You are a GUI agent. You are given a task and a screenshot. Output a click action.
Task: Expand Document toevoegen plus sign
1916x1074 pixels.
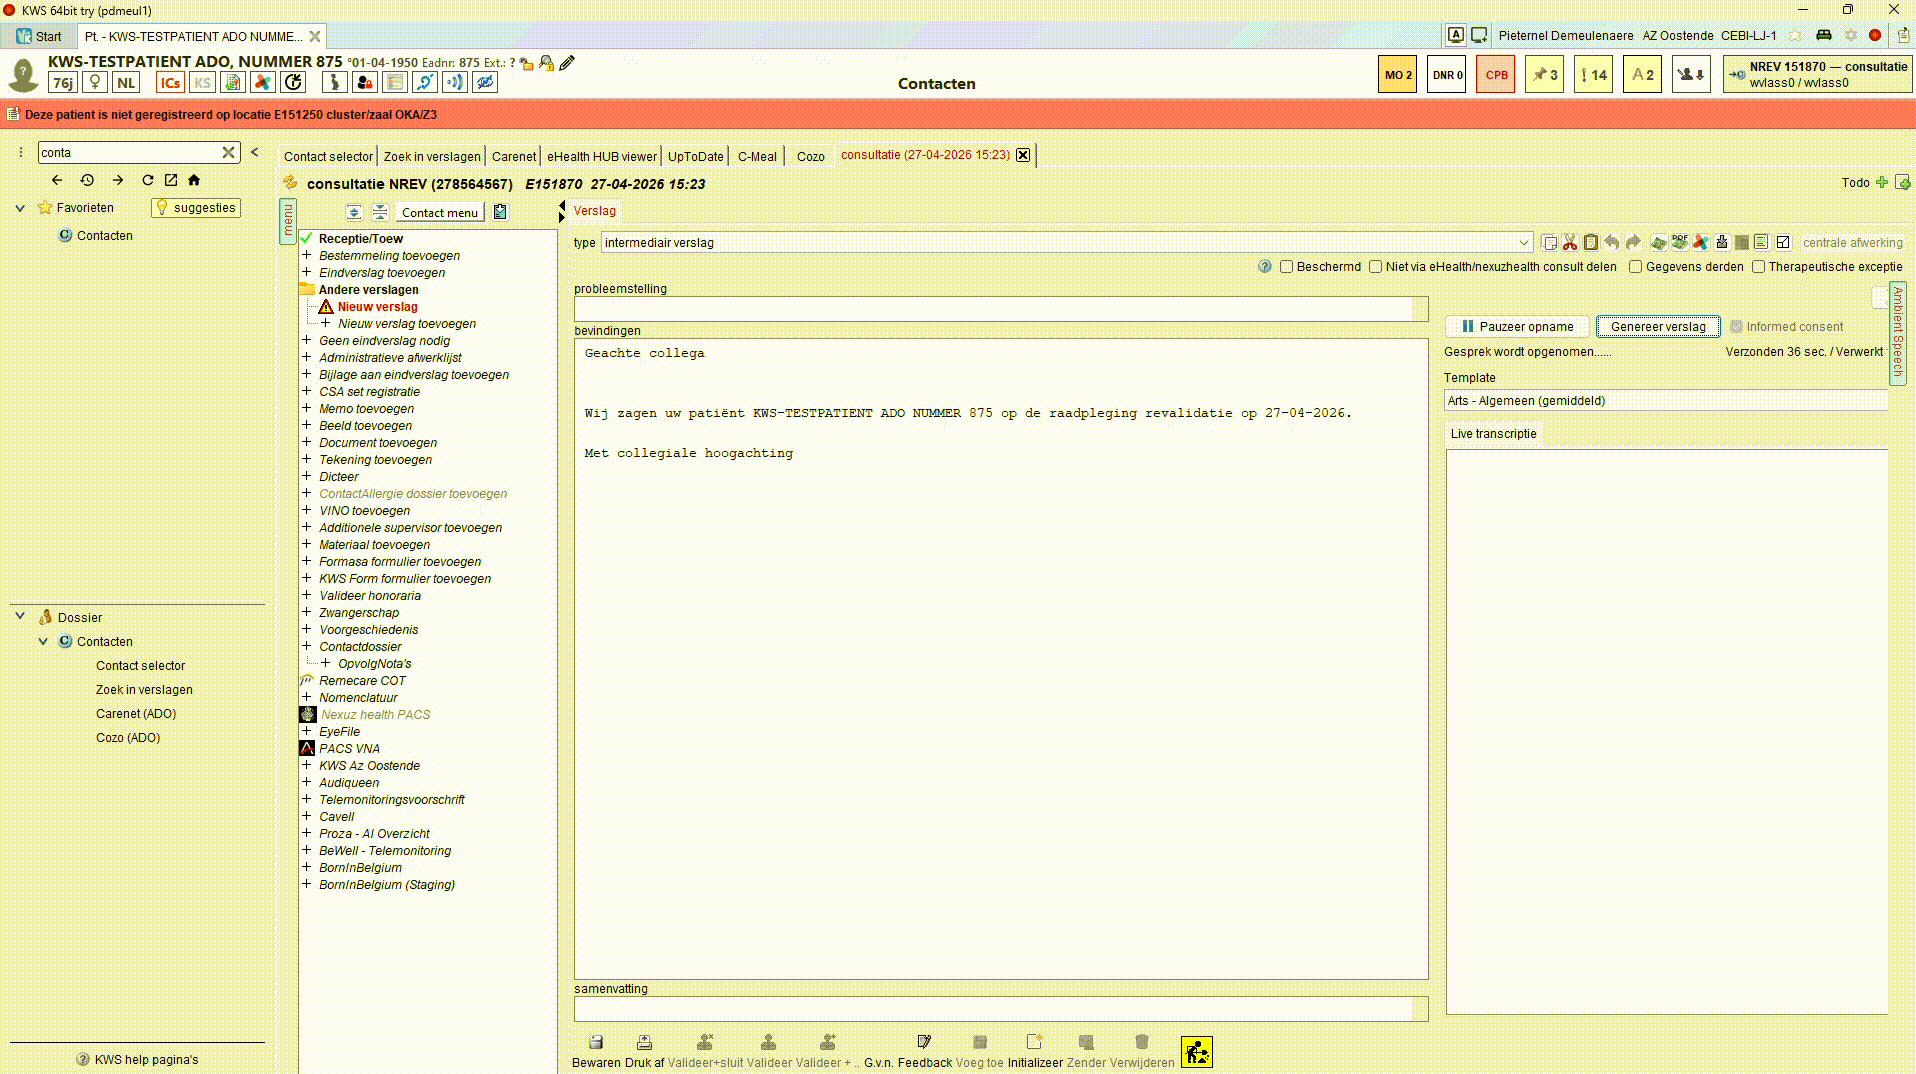tap(307, 442)
